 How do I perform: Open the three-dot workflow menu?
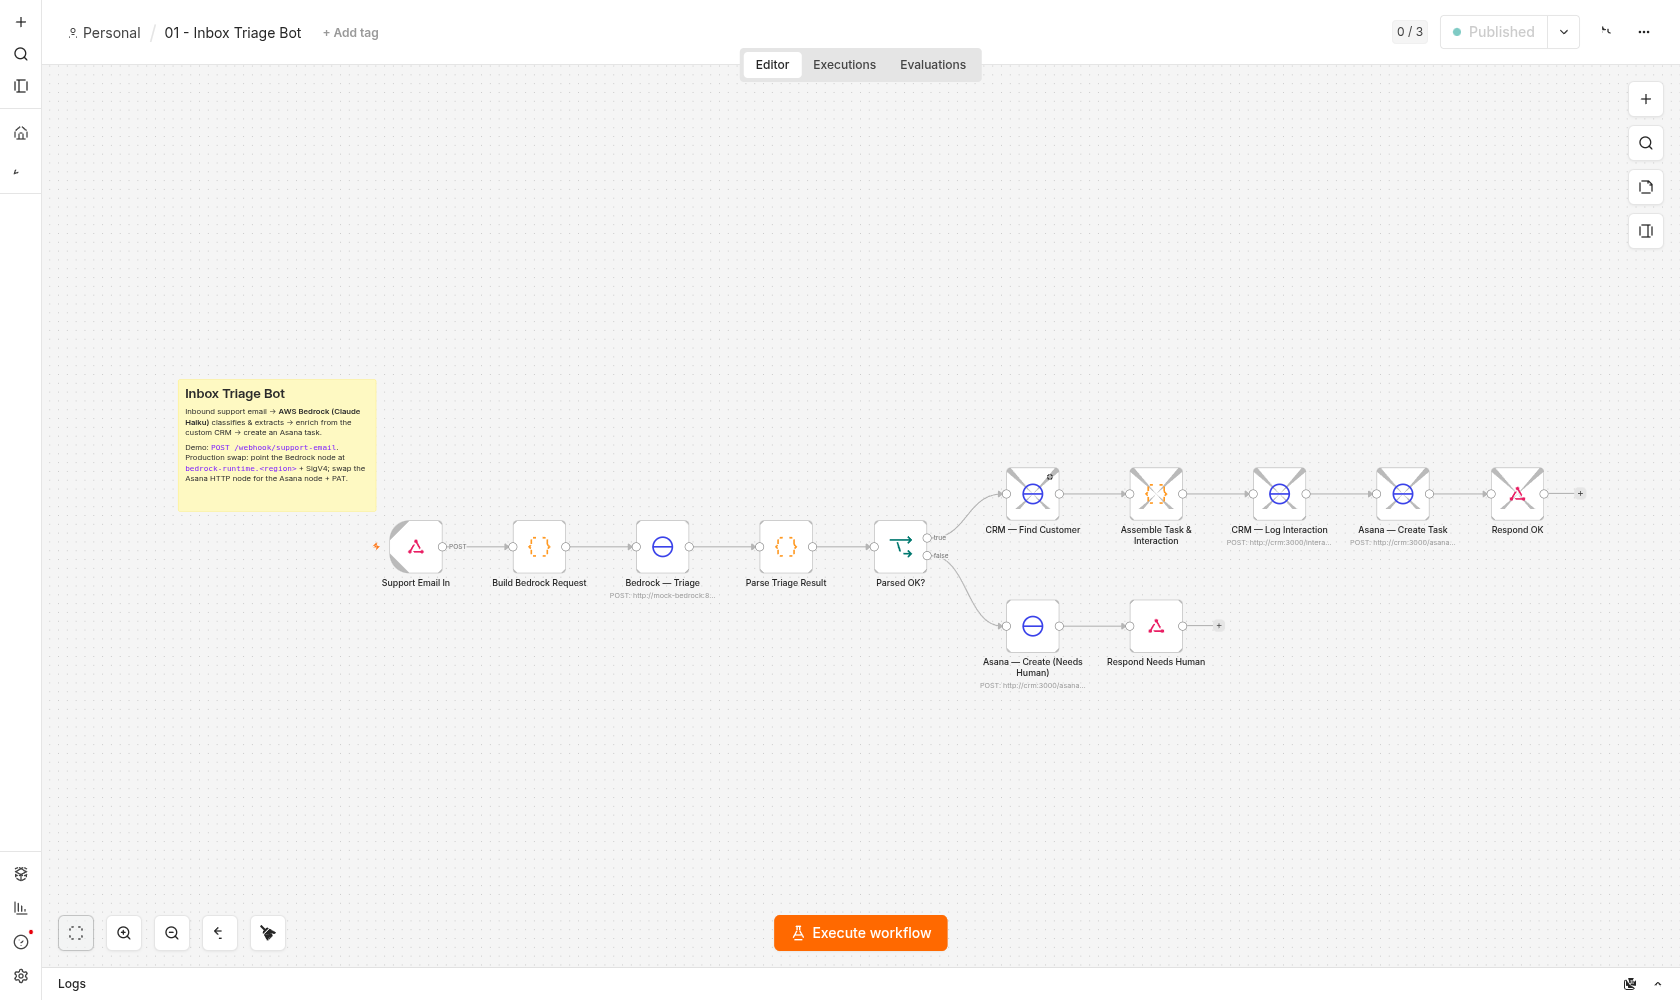click(1644, 32)
